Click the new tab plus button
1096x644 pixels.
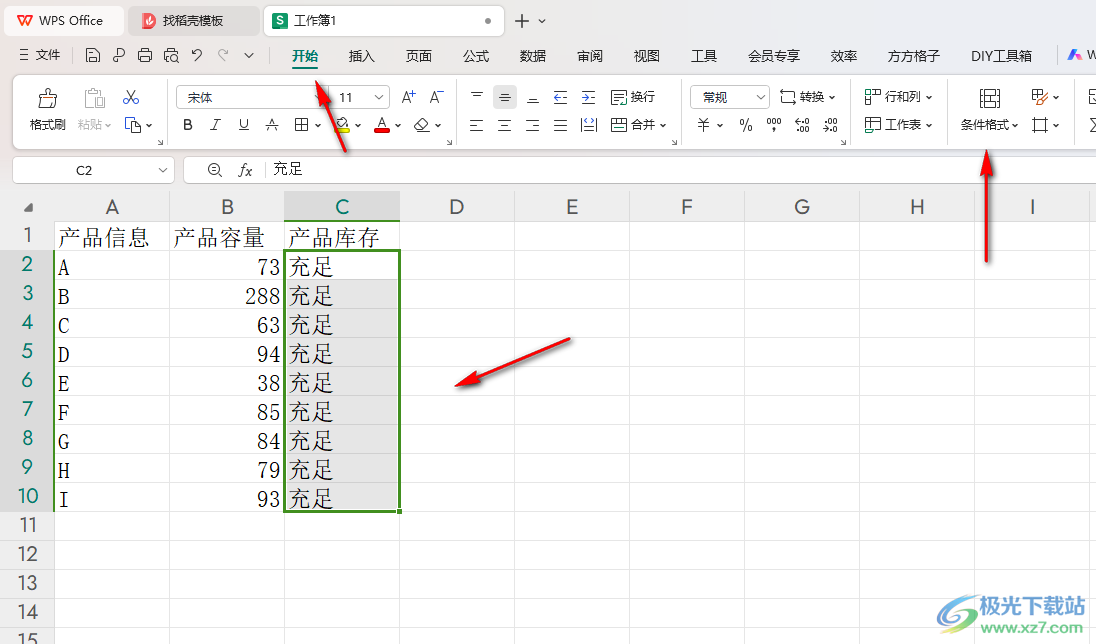click(x=521, y=21)
